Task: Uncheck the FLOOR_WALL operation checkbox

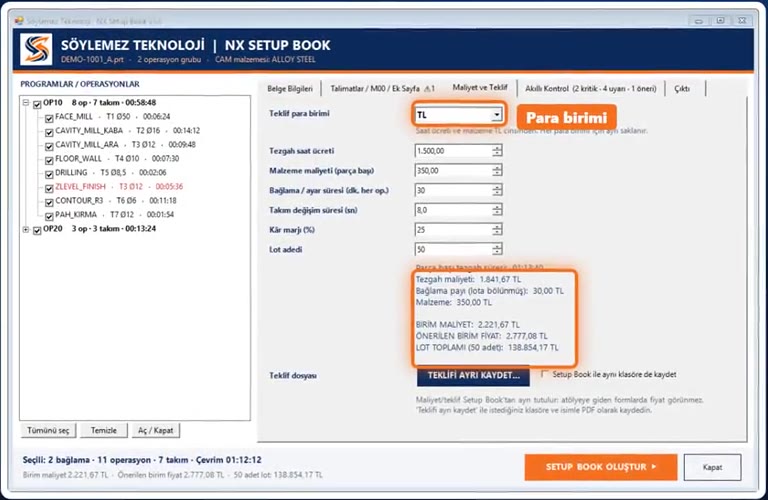Action: (49, 160)
